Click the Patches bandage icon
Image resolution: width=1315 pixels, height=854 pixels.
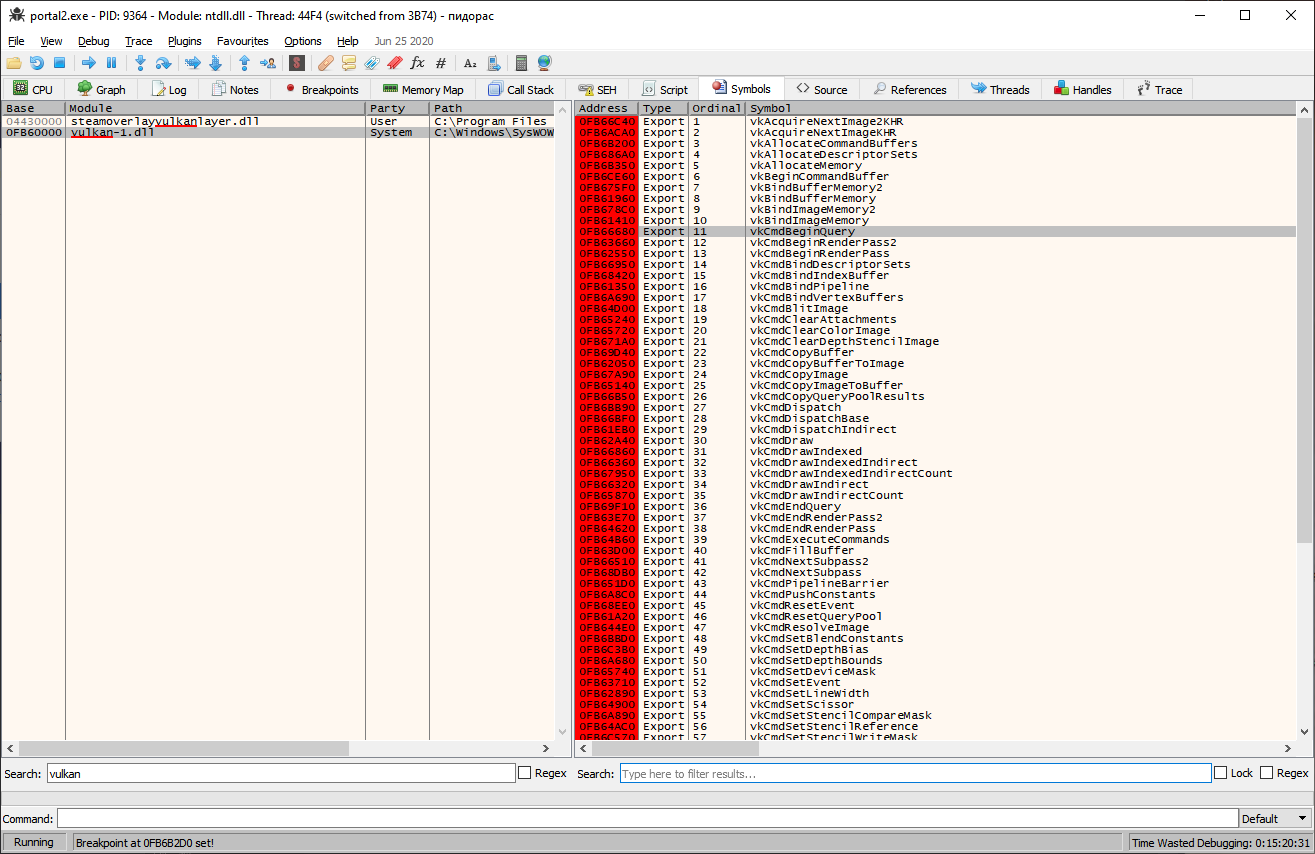click(x=325, y=63)
